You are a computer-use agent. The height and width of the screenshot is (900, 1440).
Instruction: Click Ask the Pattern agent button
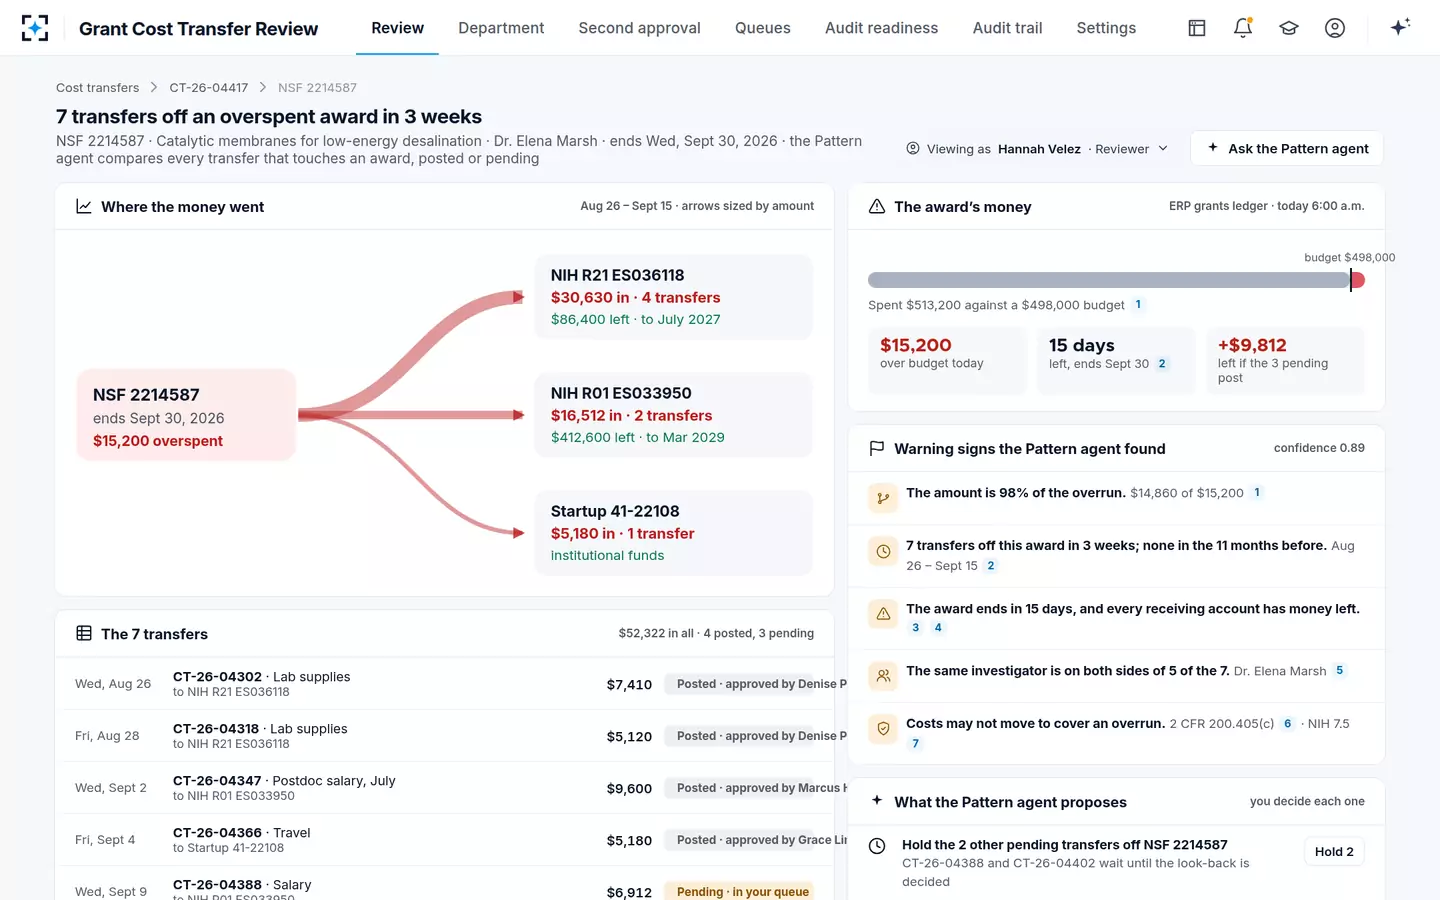pos(1287,148)
